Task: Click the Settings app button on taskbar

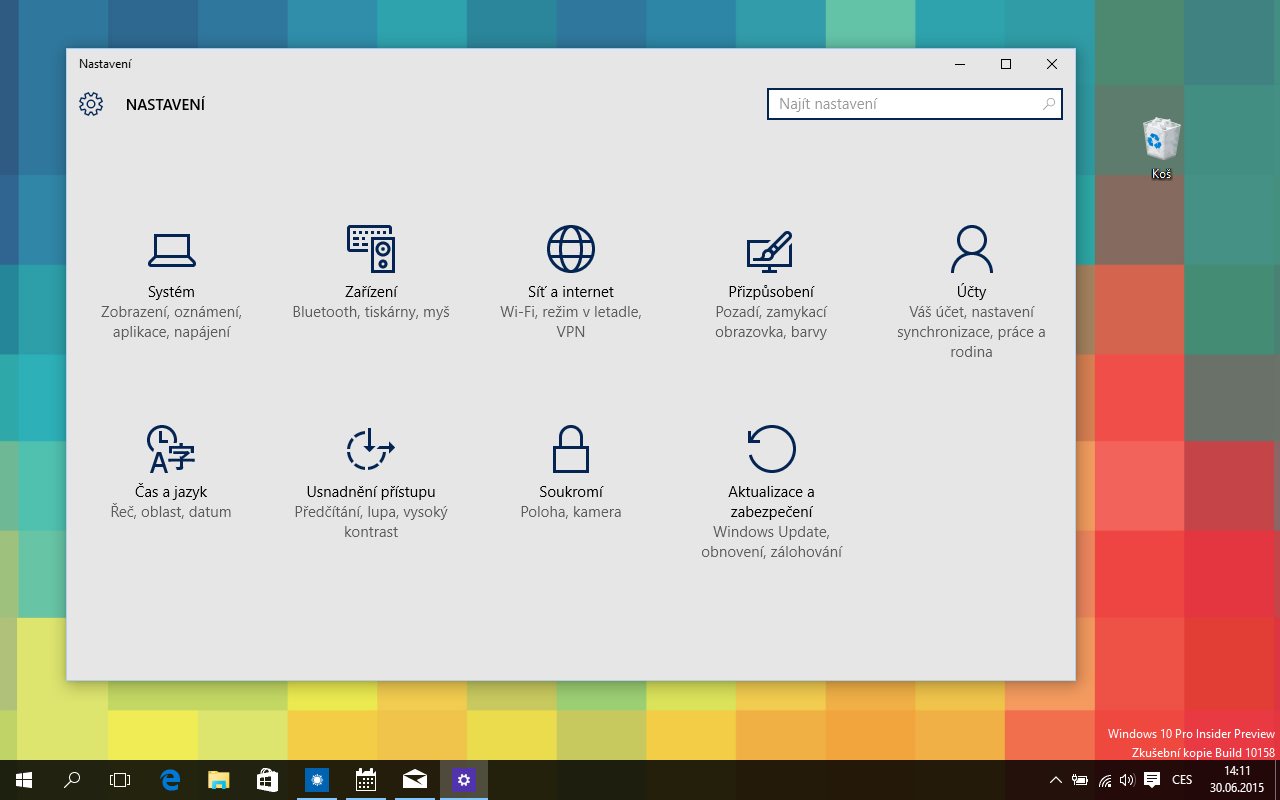Action: [x=463, y=780]
